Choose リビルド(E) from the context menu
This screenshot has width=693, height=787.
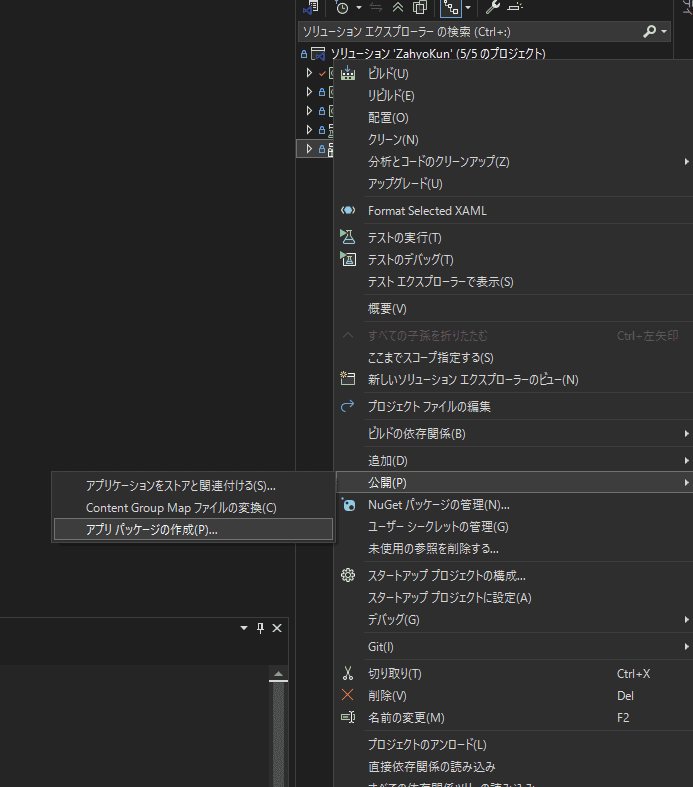pos(514,95)
